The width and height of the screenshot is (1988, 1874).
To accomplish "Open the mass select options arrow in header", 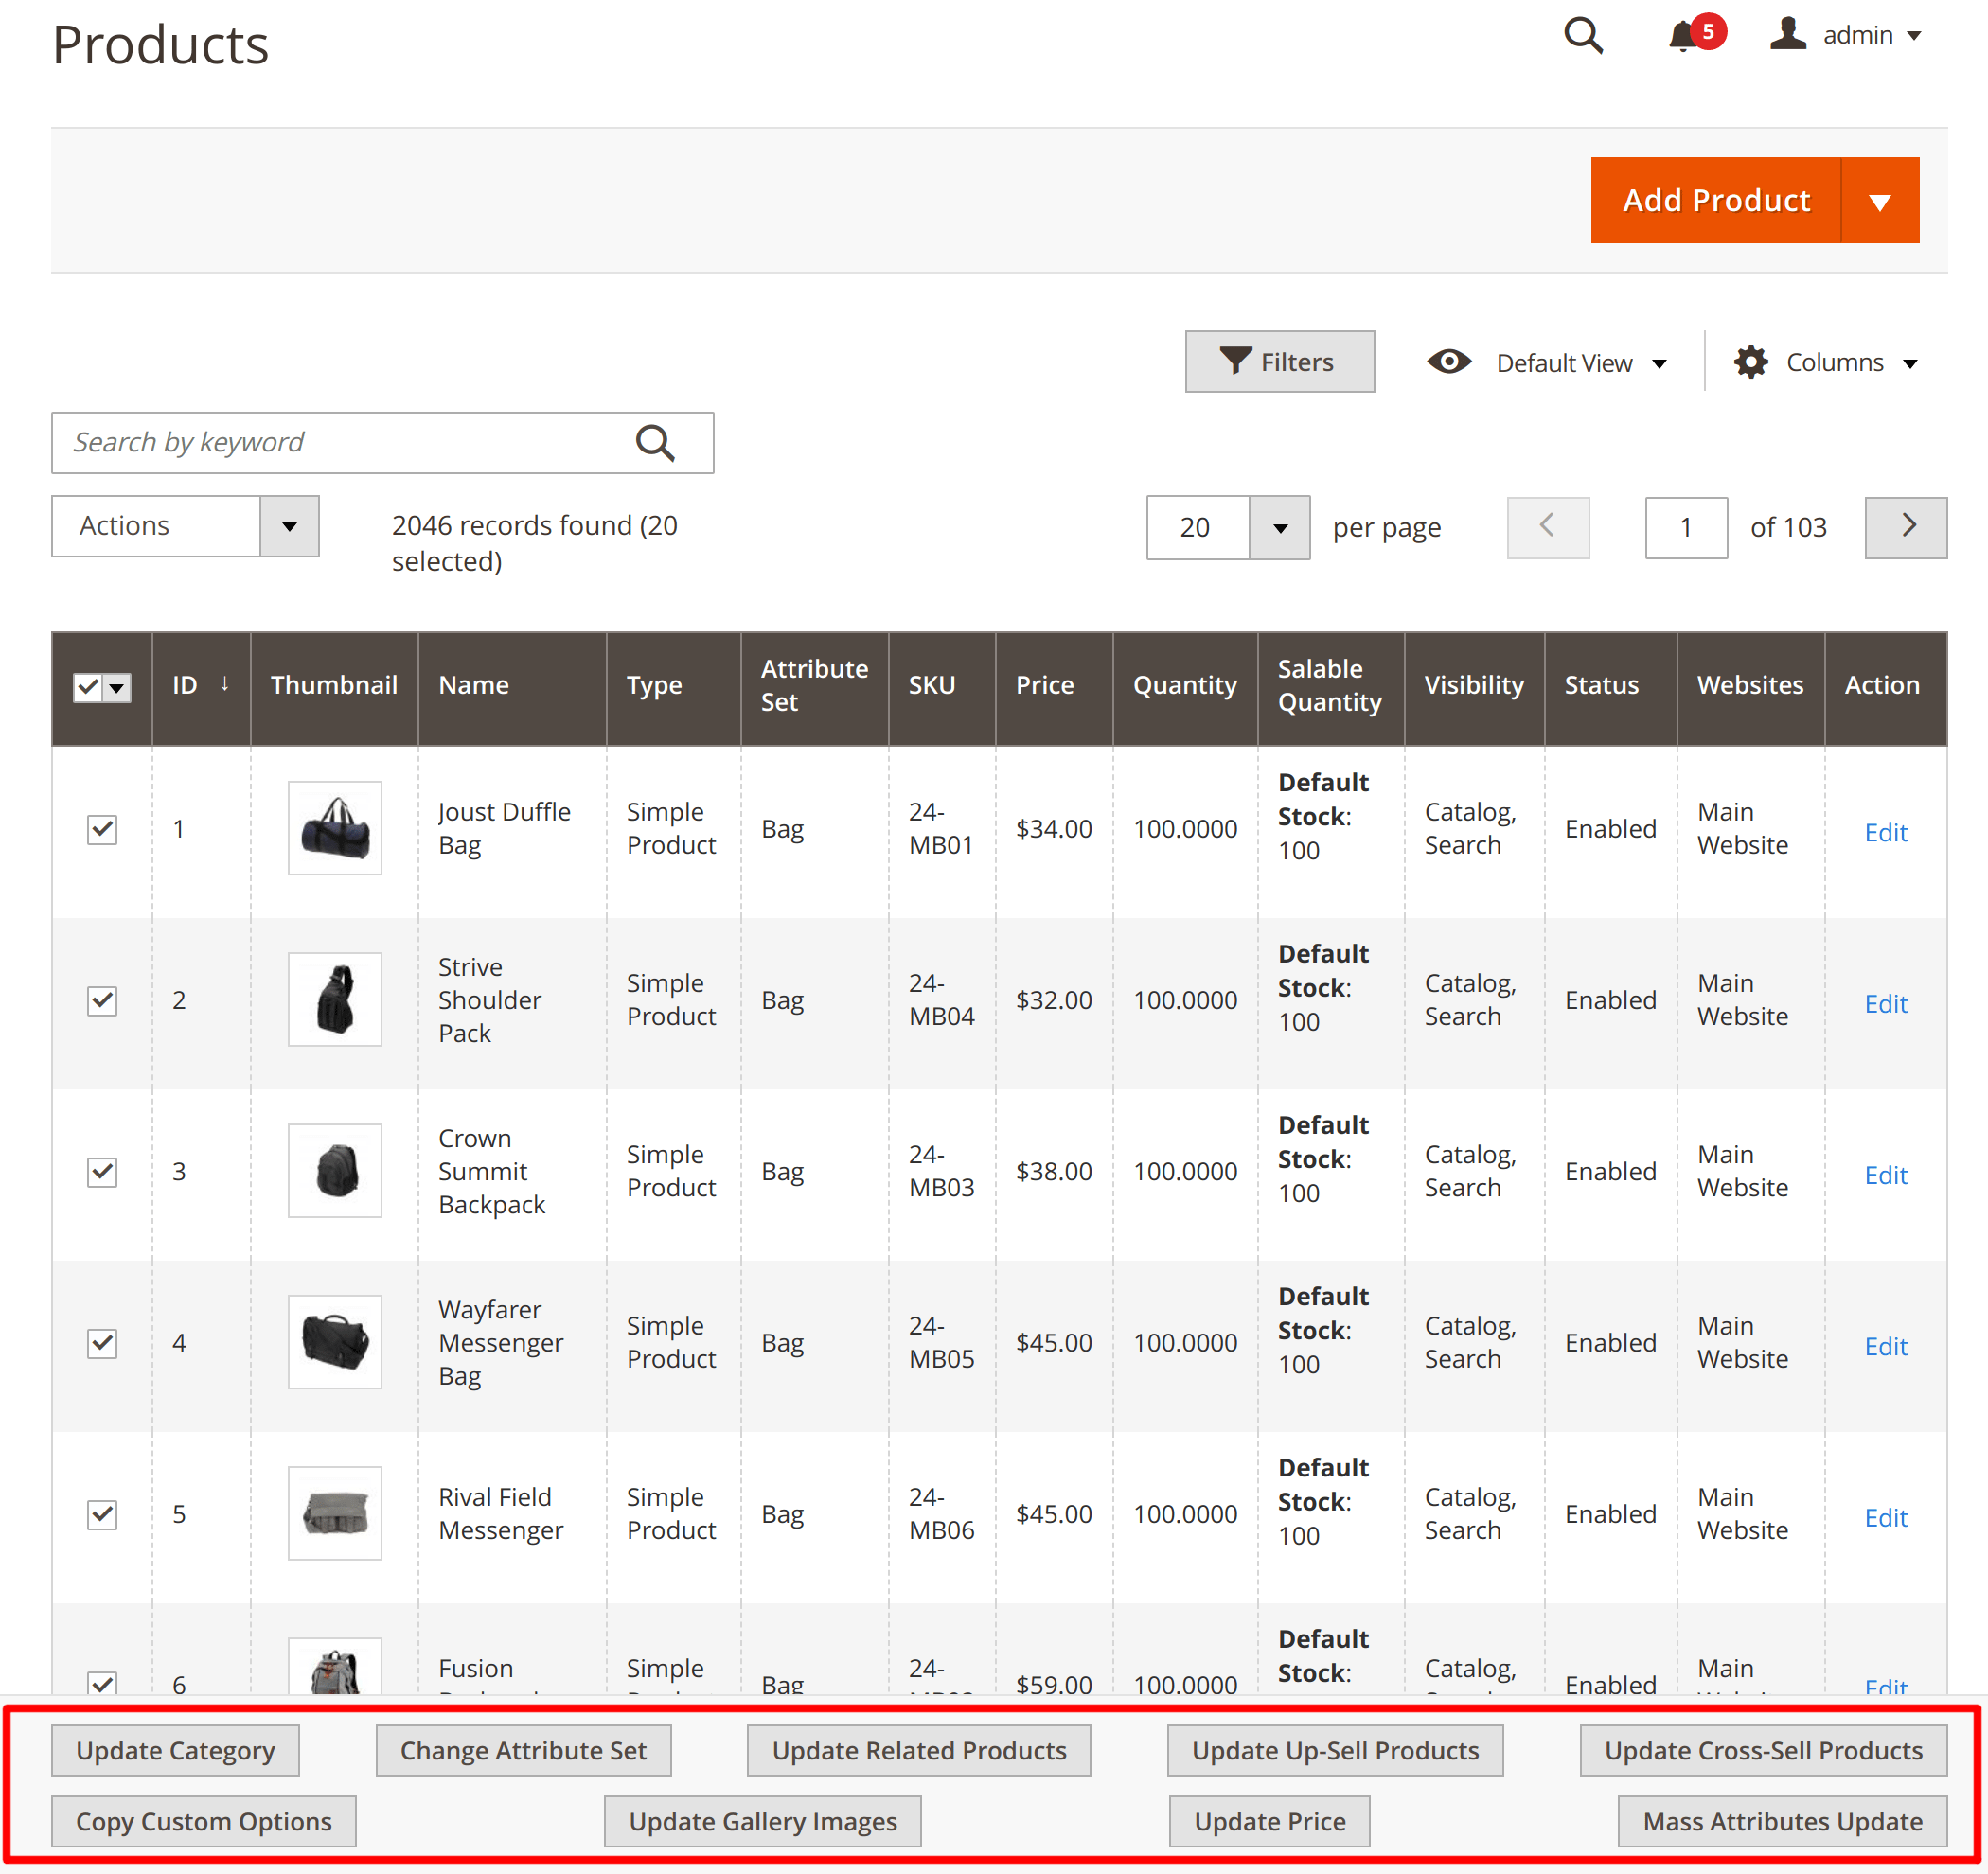I will pos(117,687).
